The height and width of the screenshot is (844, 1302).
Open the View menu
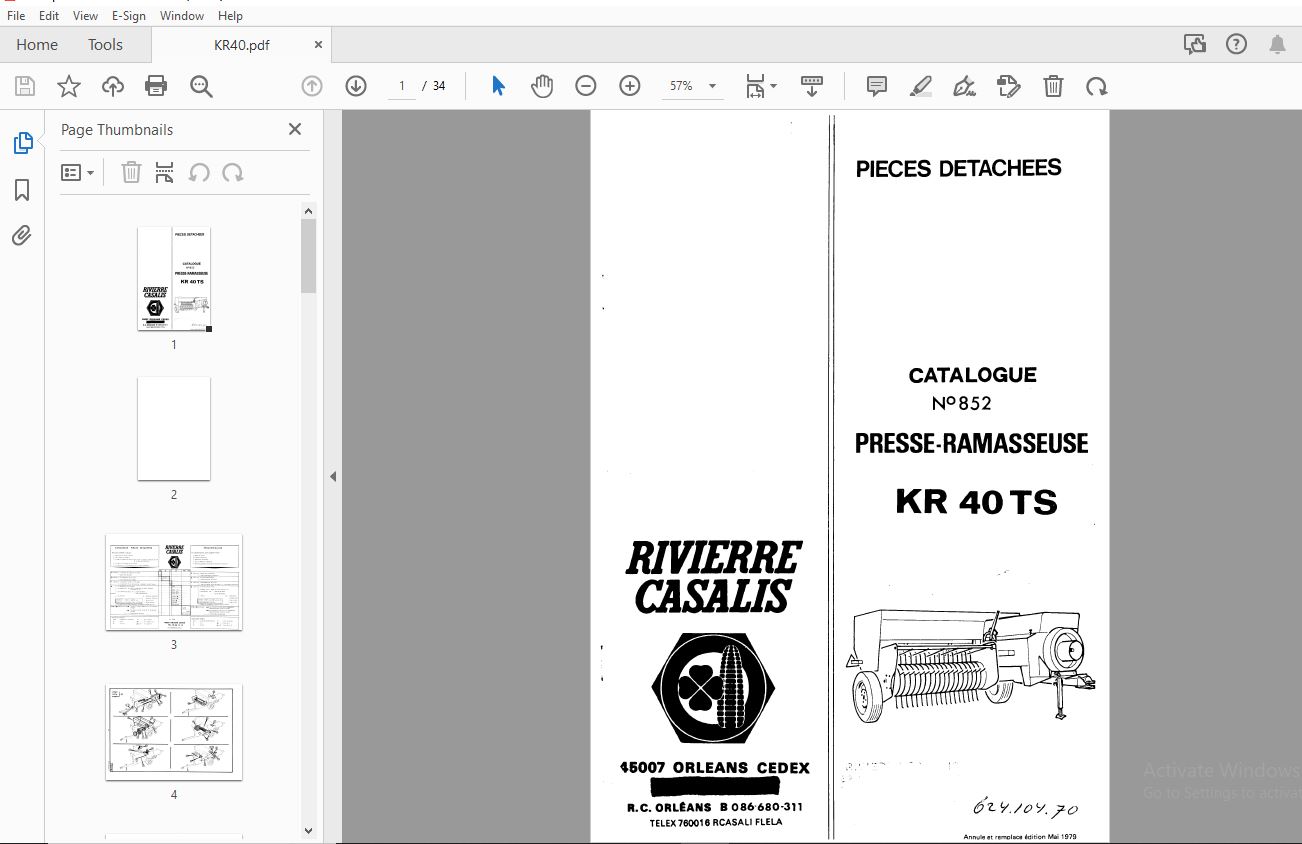click(x=85, y=16)
